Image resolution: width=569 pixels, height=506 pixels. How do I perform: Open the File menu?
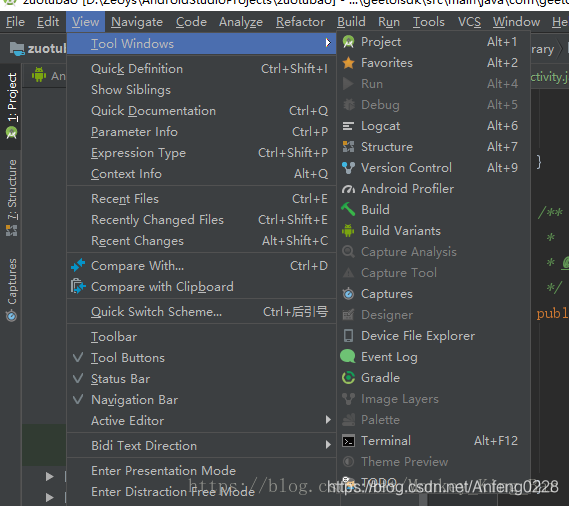point(15,22)
